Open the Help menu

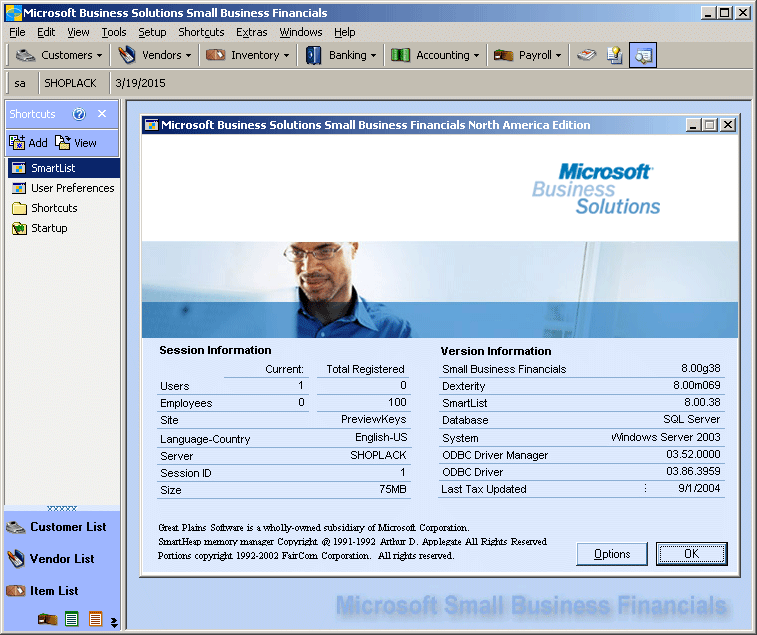point(345,32)
